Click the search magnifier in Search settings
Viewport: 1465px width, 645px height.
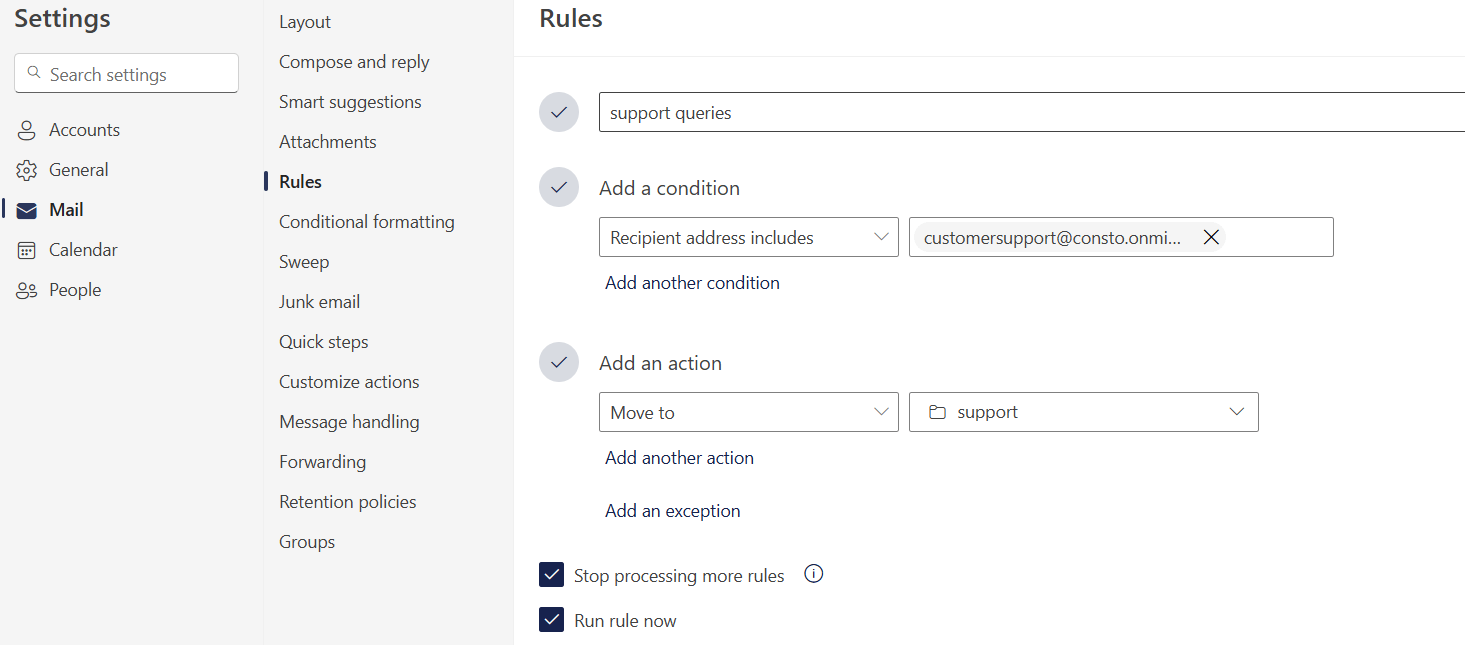[x=35, y=73]
